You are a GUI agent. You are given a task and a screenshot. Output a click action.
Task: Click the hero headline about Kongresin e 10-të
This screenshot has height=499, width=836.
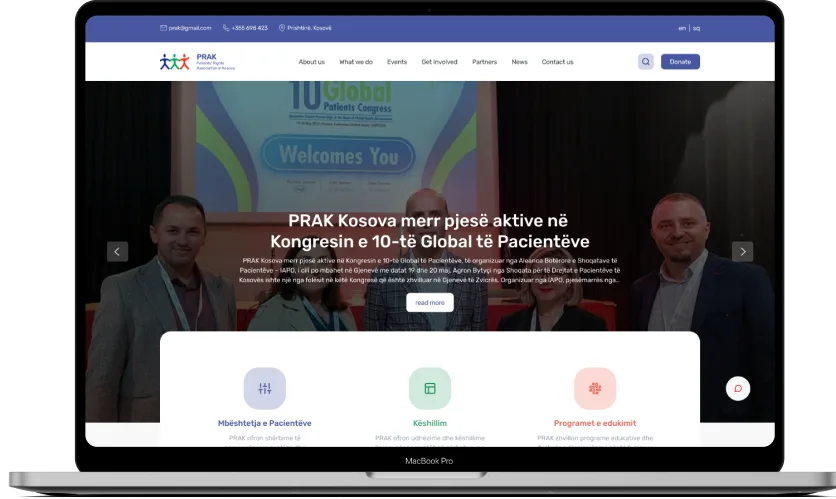coord(430,231)
